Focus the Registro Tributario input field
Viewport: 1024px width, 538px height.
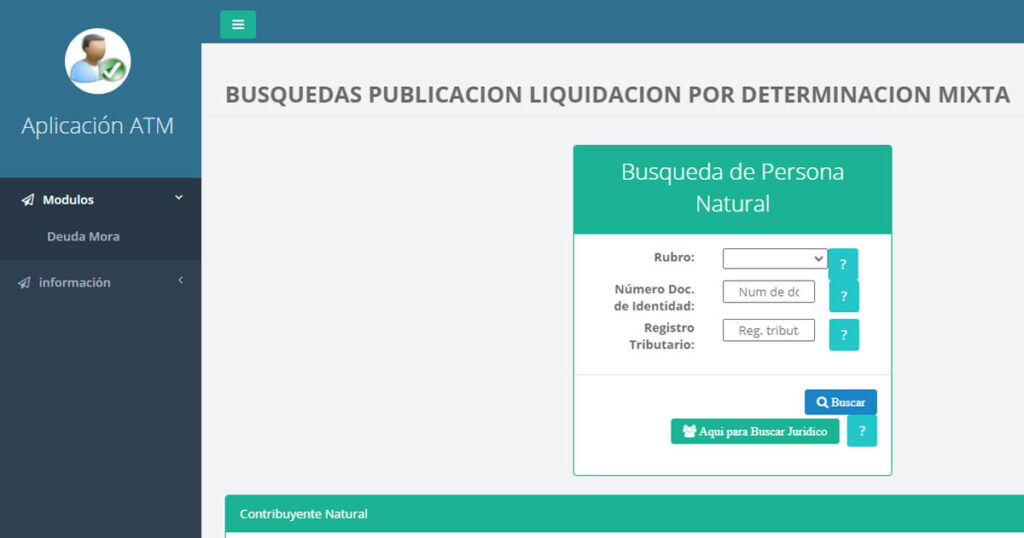[x=768, y=330]
